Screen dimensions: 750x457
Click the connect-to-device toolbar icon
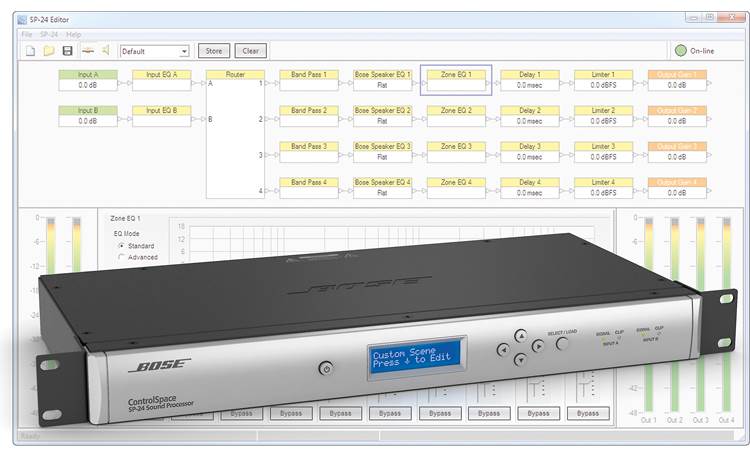coord(88,50)
